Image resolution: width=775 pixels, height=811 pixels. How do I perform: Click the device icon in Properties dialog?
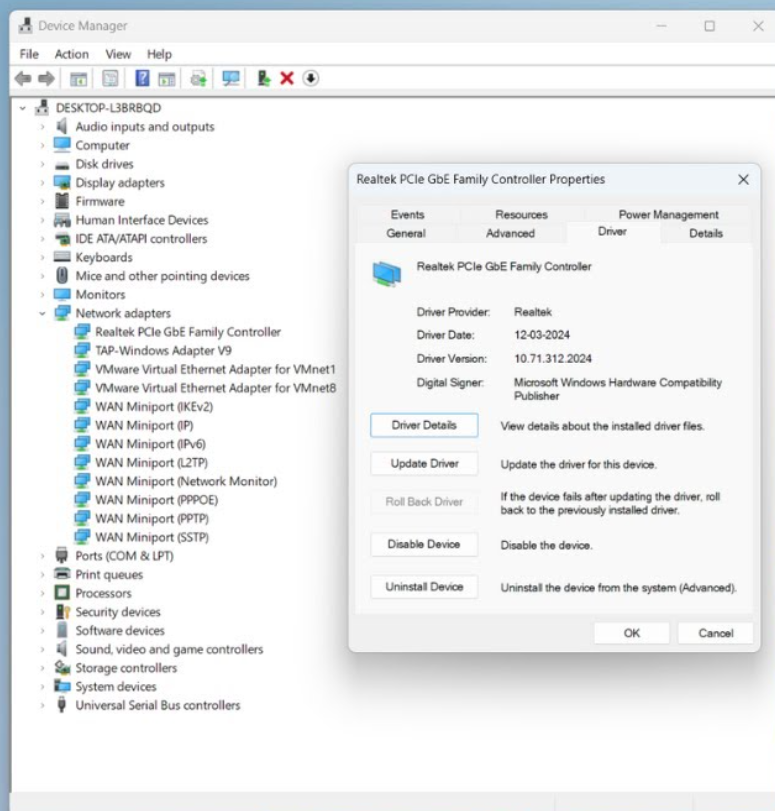(387, 274)
